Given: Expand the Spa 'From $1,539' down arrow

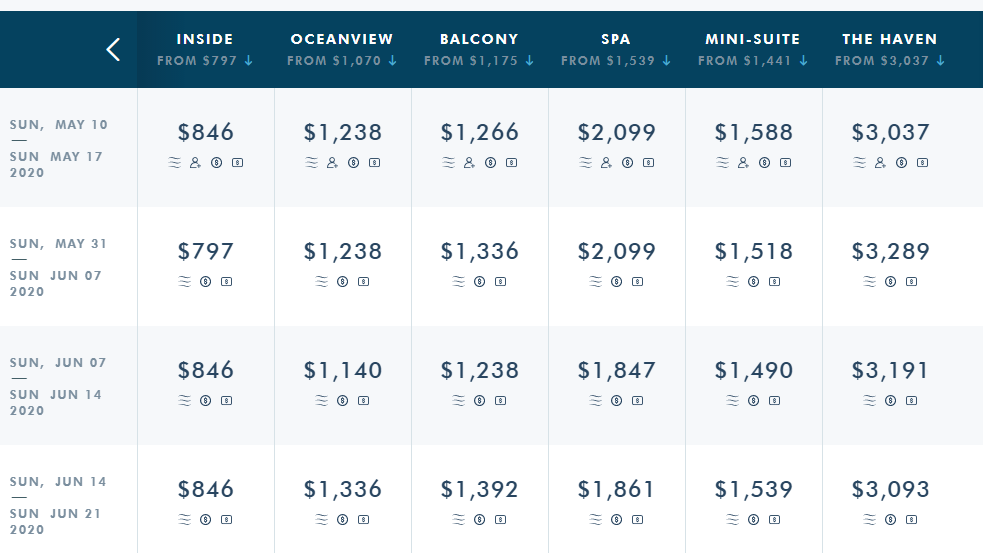Looking at the screenshot, I should [x=665, y=61].
